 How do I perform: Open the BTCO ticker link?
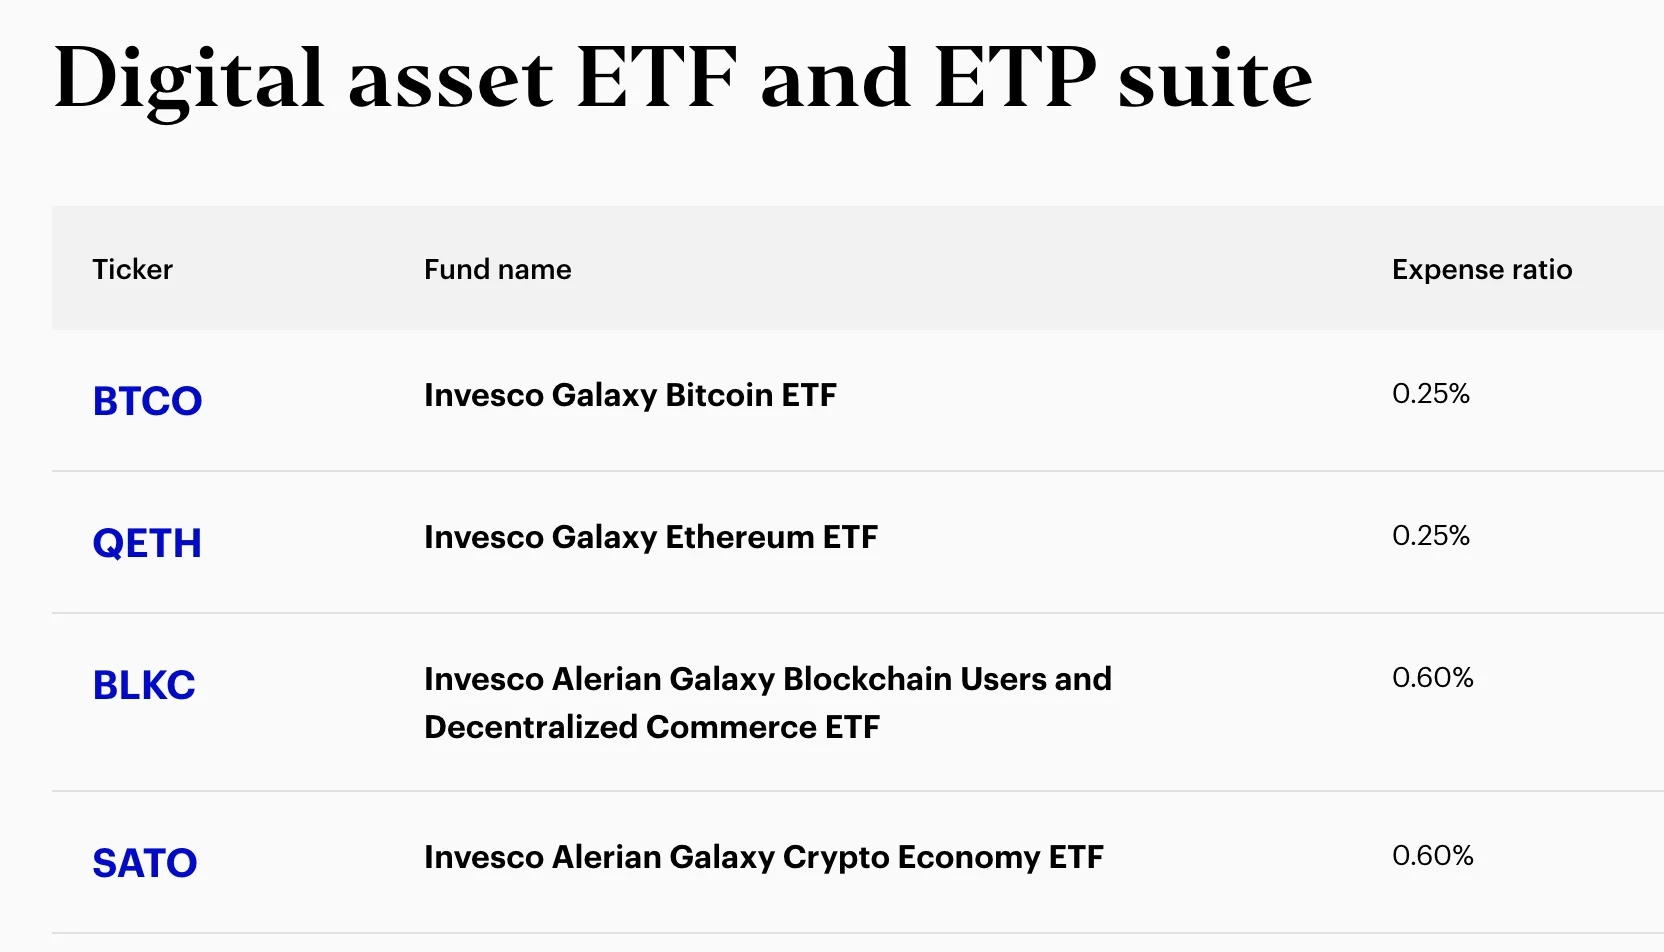(147, 401)
